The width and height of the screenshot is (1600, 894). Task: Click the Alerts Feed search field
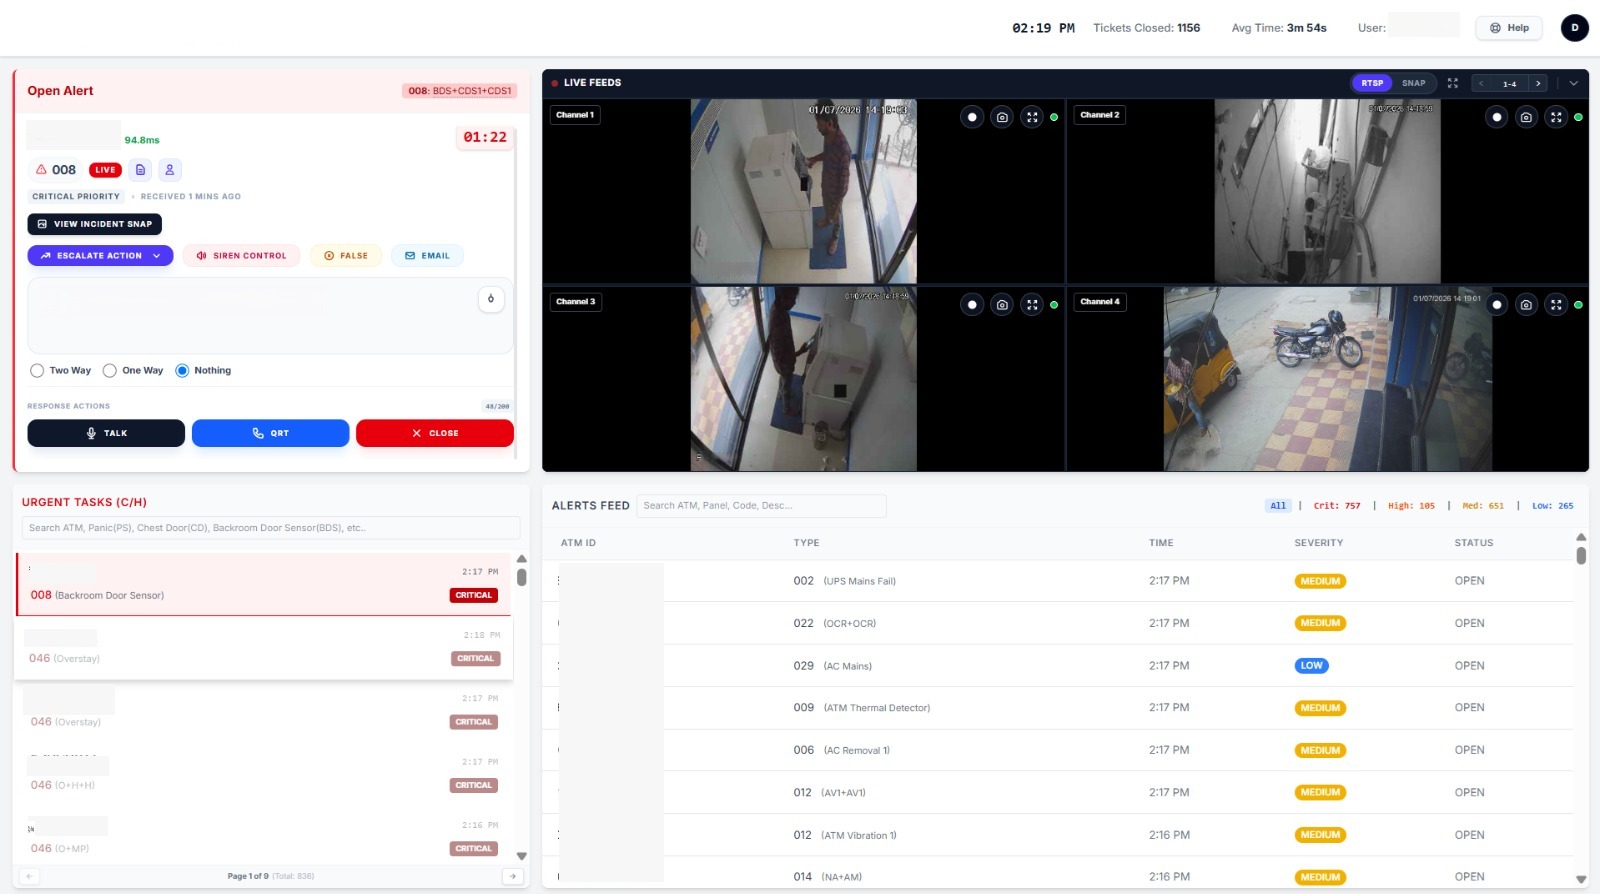762,506
